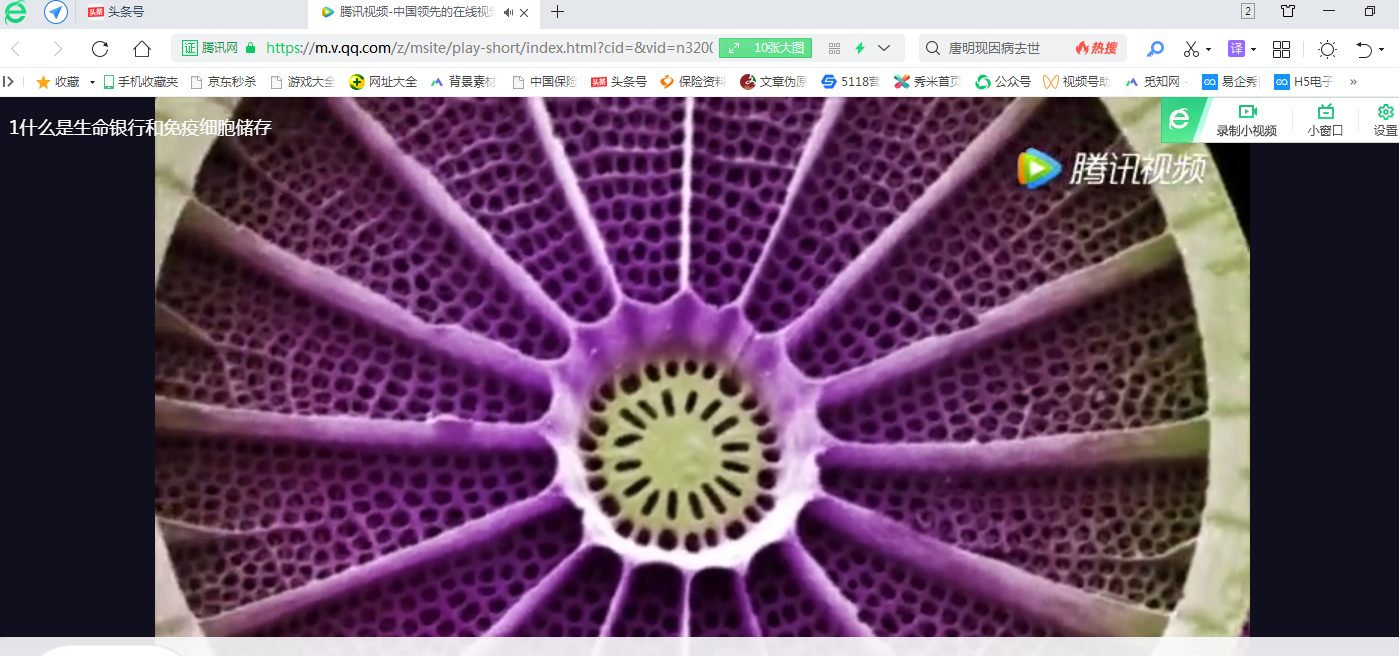The width and height of the screenshot is (1400, 658).
Task: Open the apps grid icon beside the toolbar
Action: coord(1282,48)
